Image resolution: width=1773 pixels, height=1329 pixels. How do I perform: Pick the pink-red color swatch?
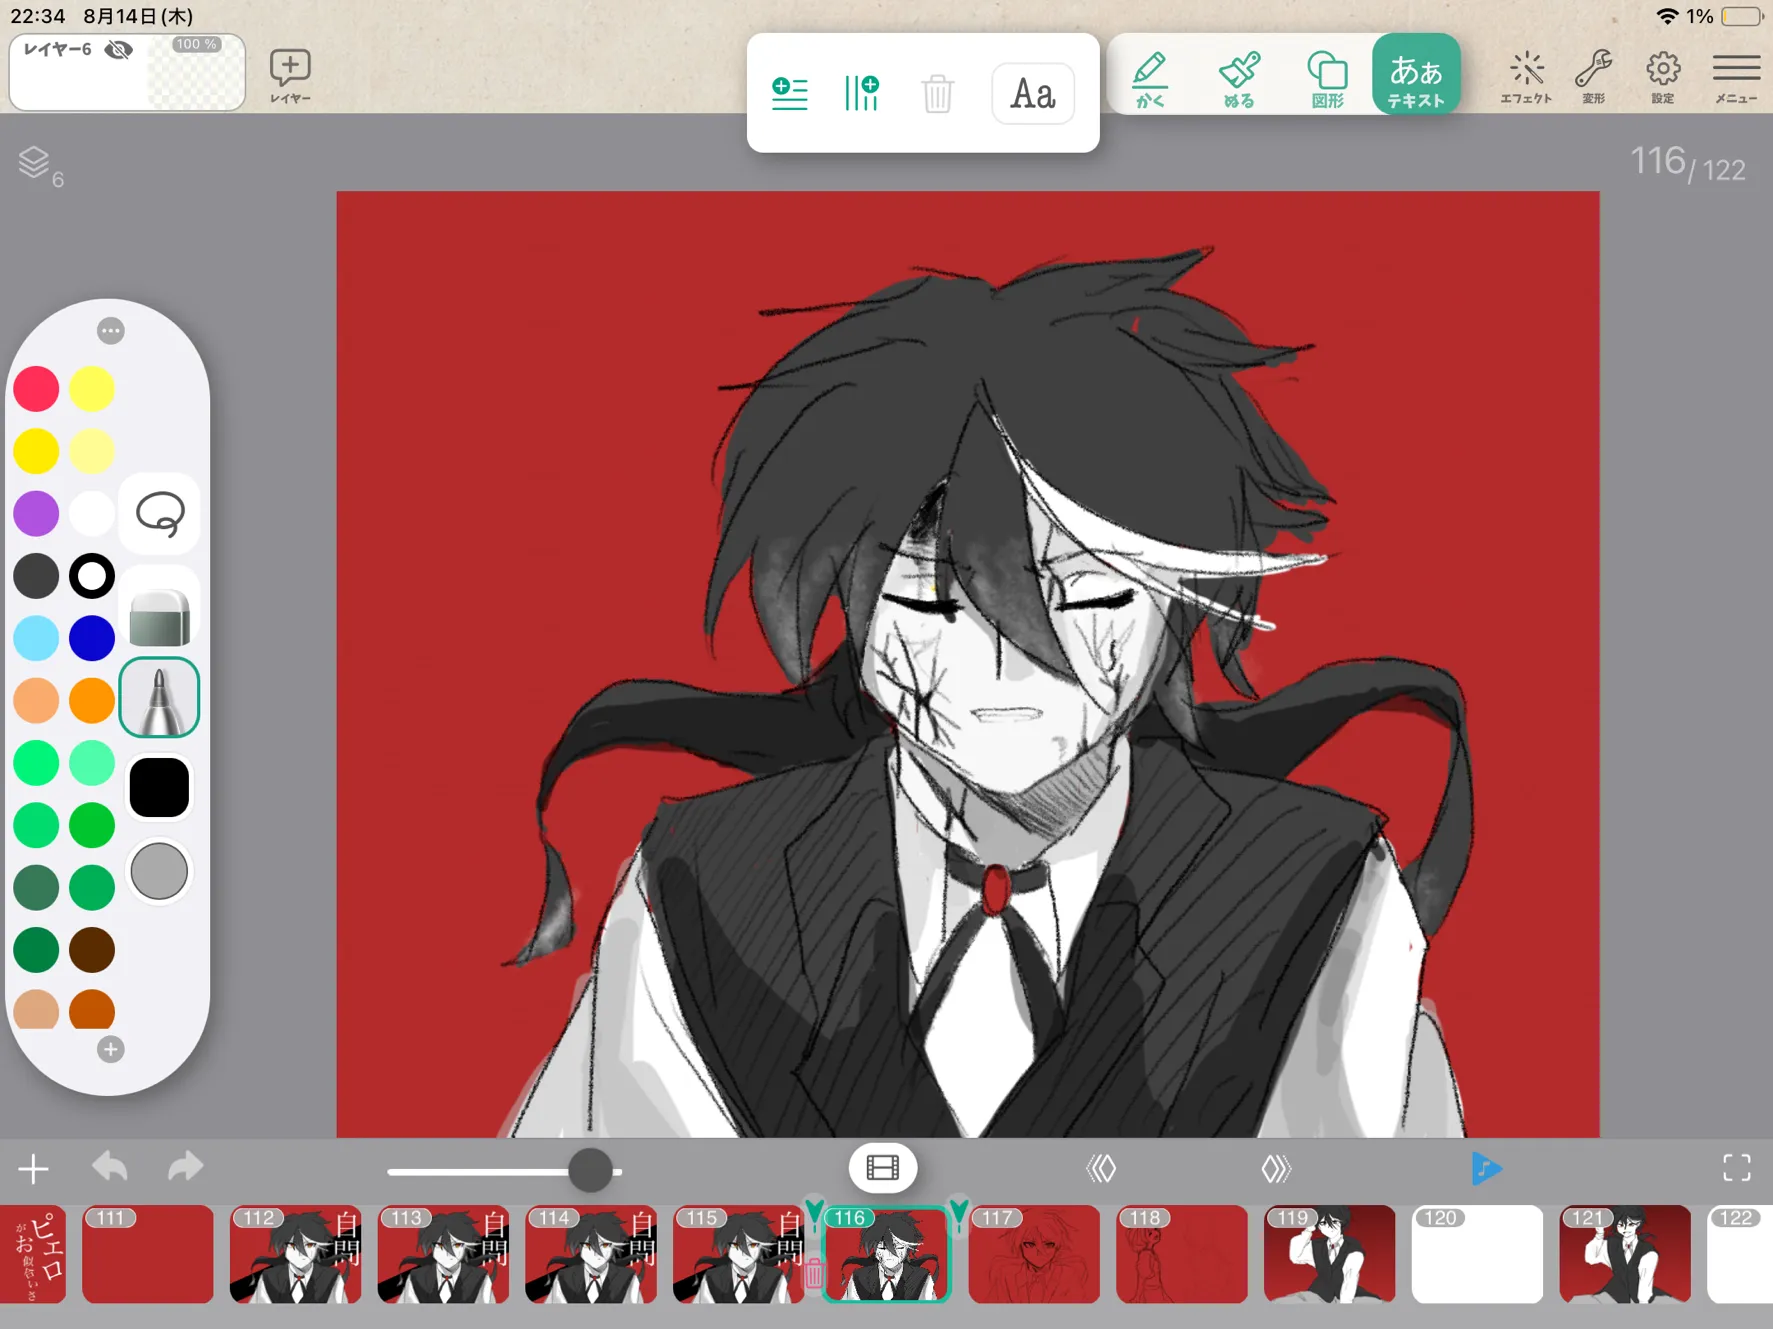[36, 389]
